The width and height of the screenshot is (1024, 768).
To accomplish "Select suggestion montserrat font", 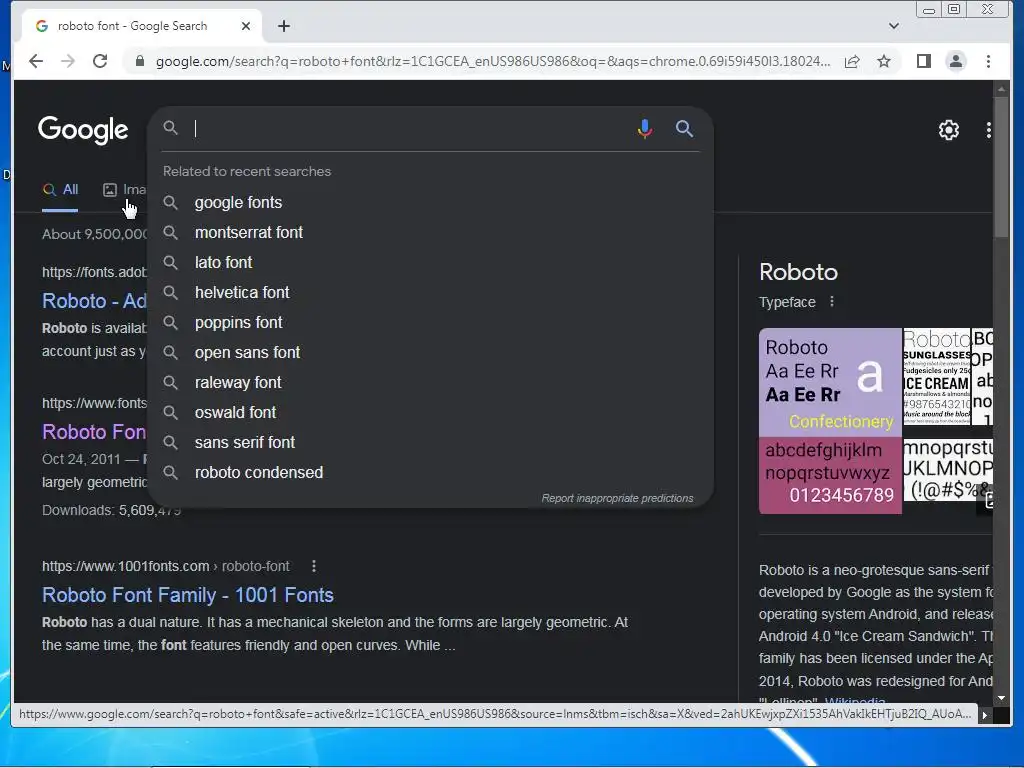I will click(x=430, y=232).
